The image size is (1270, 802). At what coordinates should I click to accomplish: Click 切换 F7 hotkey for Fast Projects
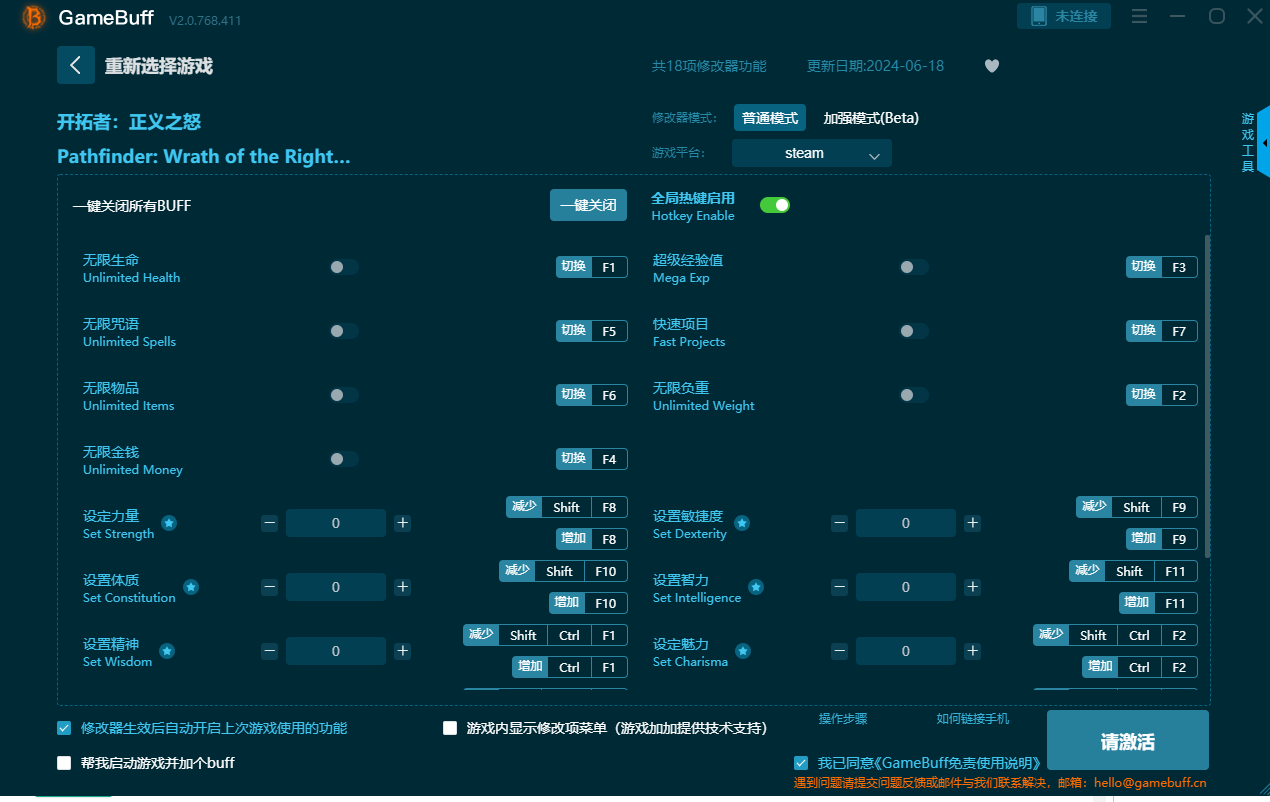click(x=1162, y=331)
